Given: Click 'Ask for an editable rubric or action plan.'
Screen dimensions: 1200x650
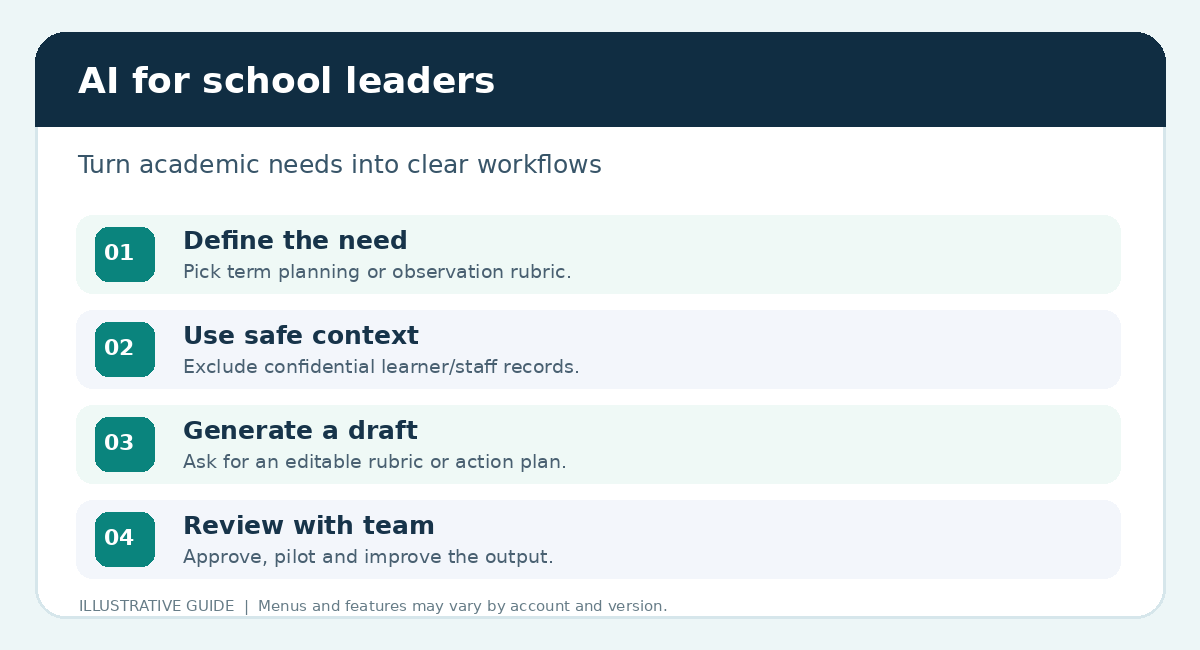Looking at the screenshot, I should click(x=375, y=462).
